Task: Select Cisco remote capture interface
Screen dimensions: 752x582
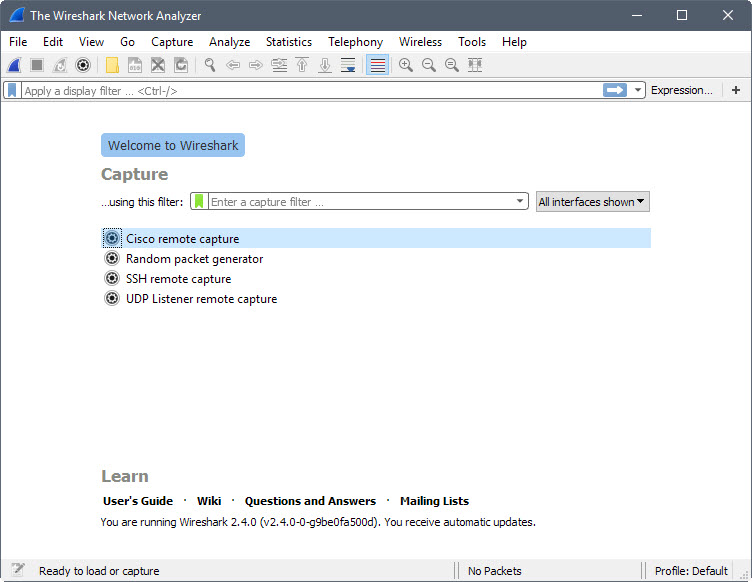Action: click(x=376, y=238)
